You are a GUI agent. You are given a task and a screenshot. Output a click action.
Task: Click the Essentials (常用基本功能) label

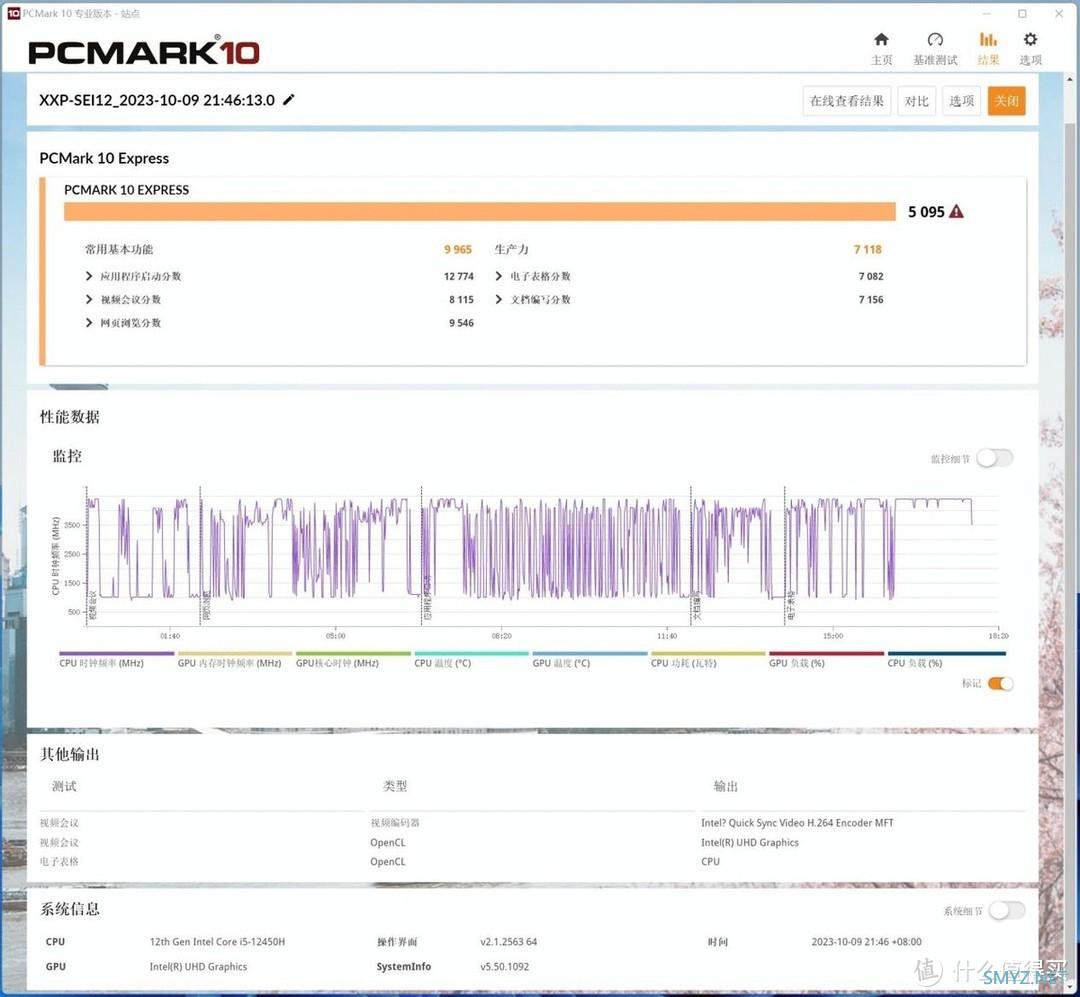tap(118, 249)
